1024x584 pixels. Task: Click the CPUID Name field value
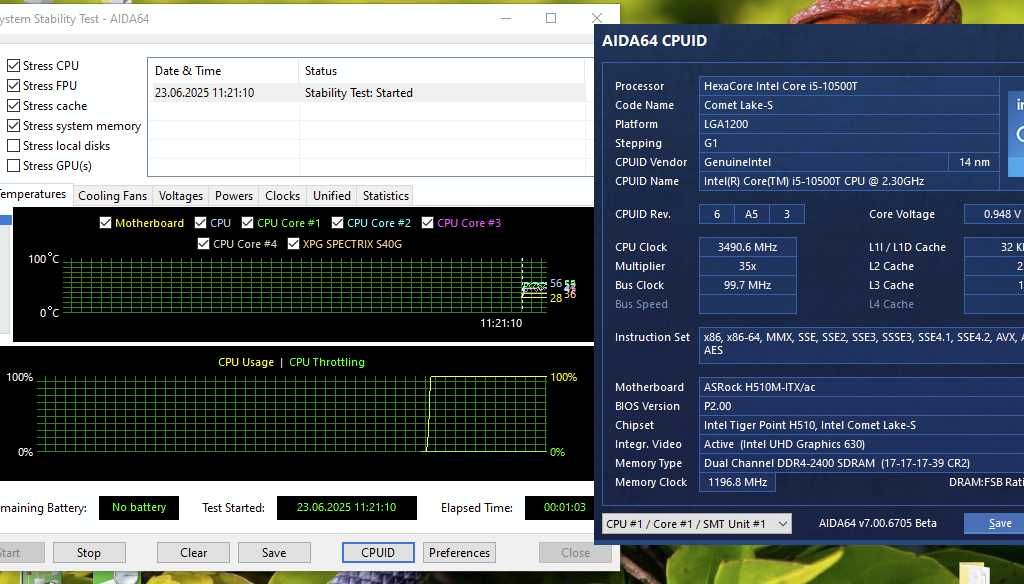pos(849,181)
